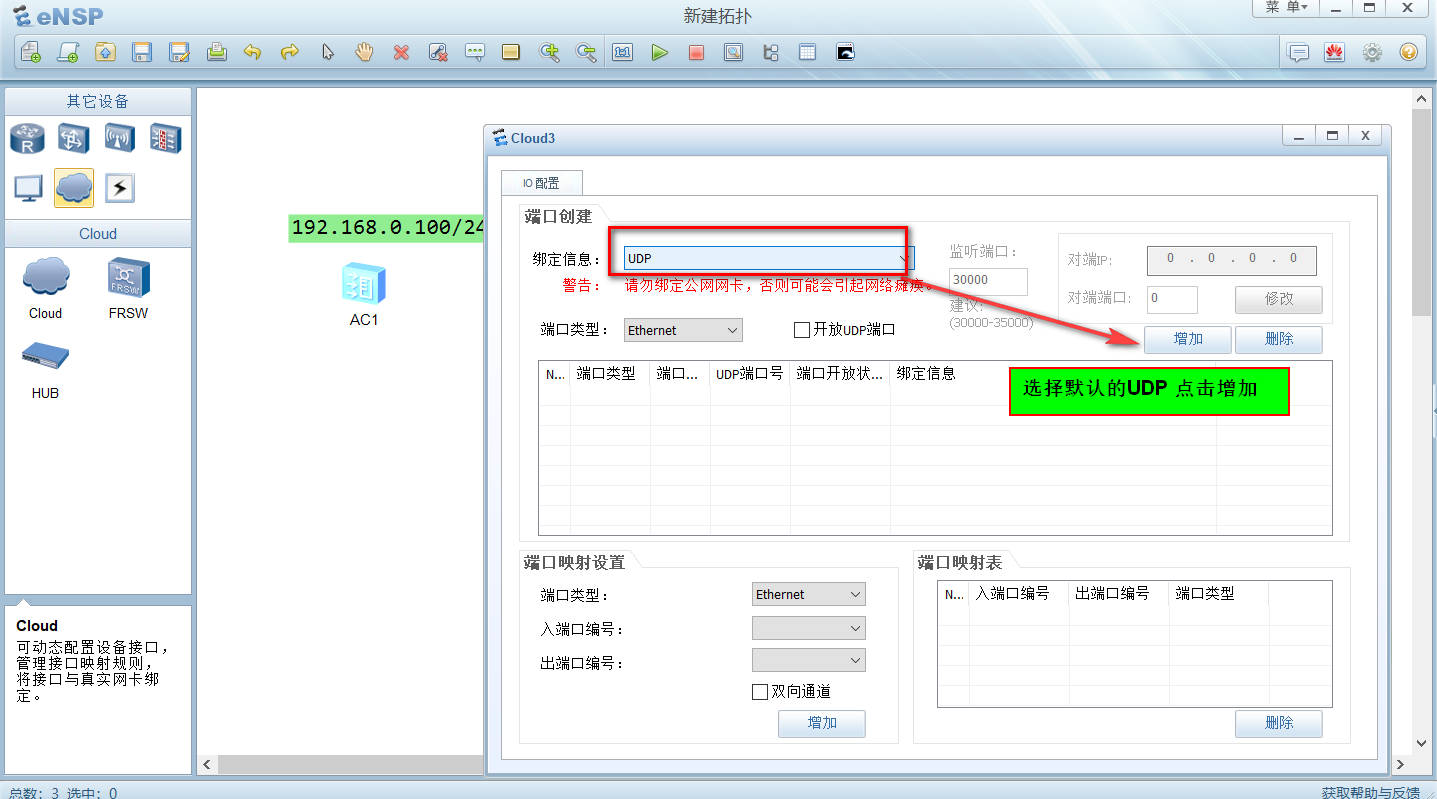Click the 增加 button to add the port

coord(1187,339)
